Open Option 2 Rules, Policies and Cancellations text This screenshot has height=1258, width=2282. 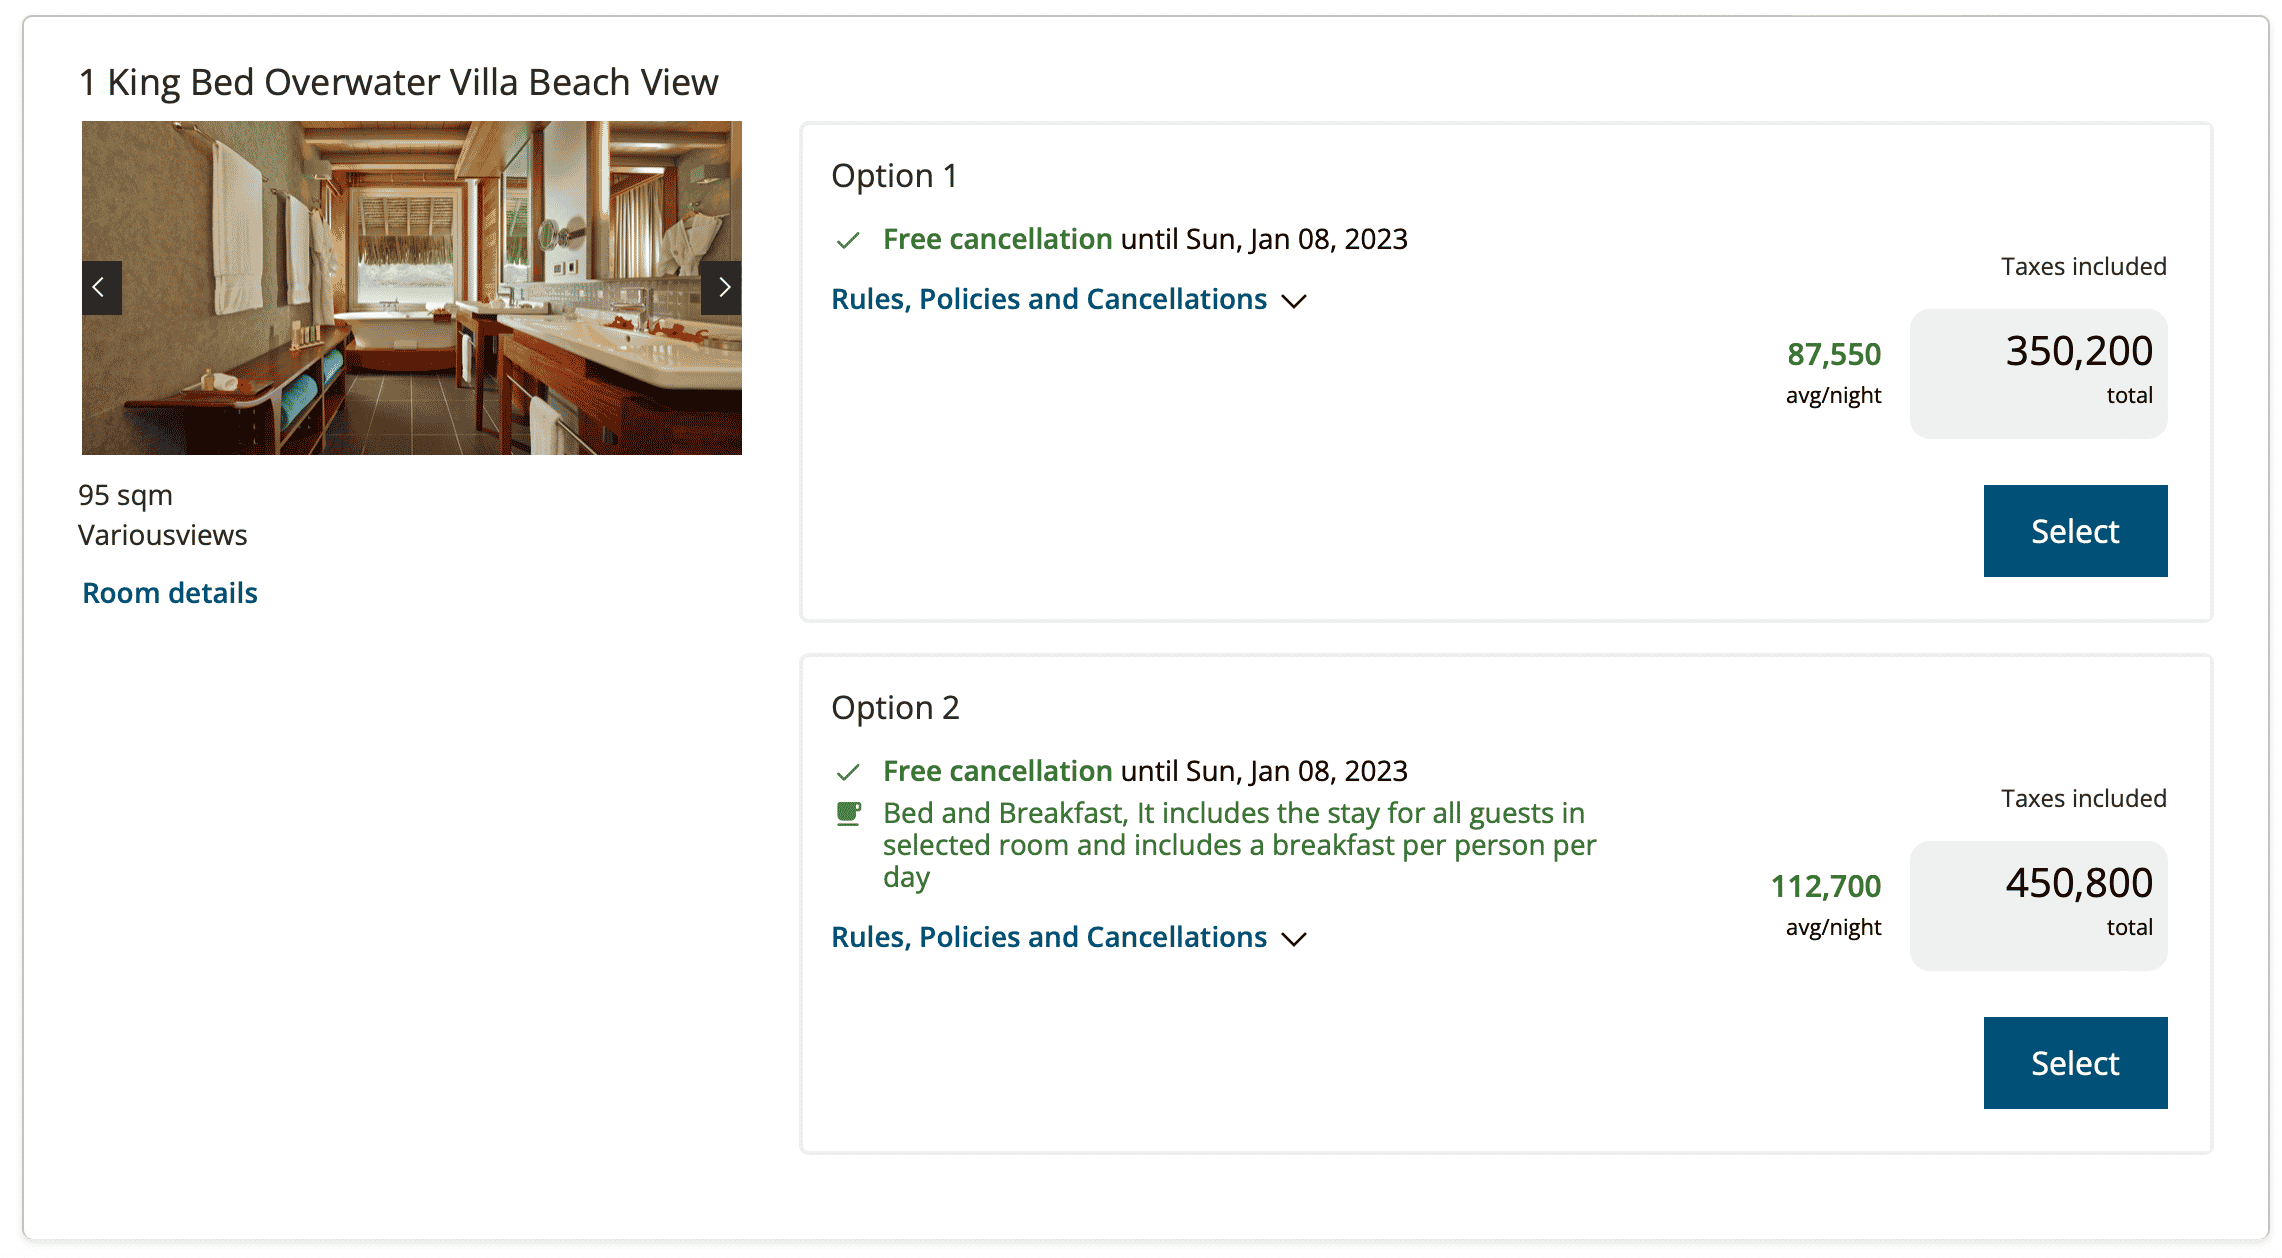tap(1049, 937)
